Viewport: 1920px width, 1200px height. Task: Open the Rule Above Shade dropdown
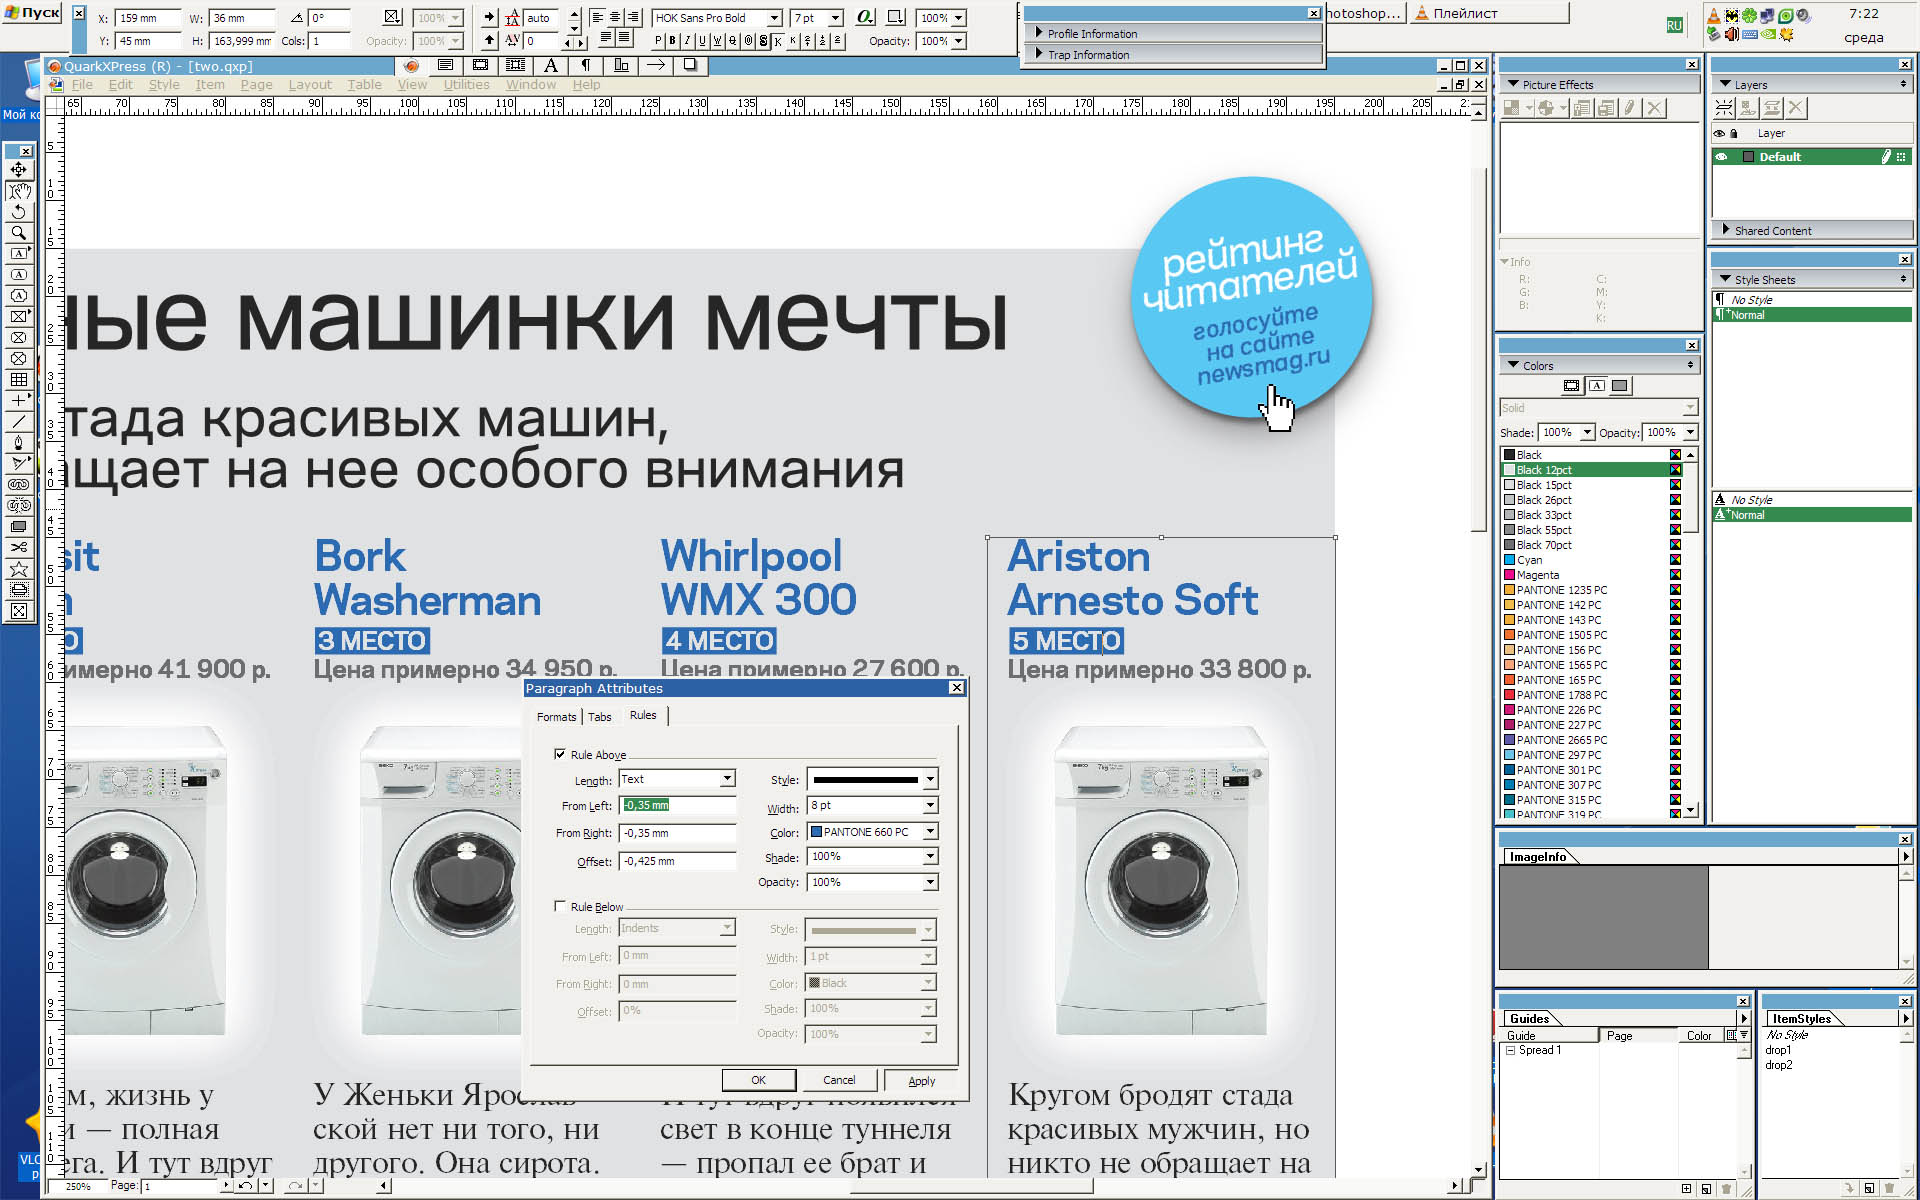[x=929, y=857]
